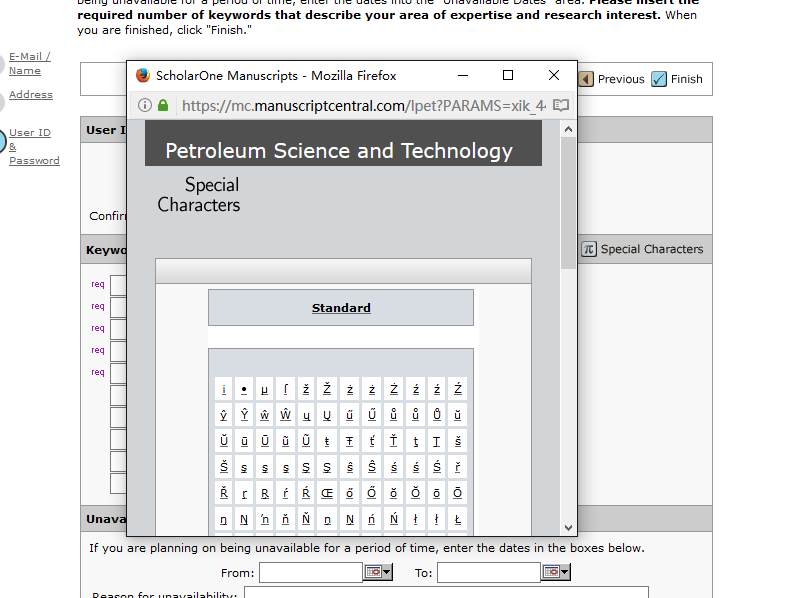
Task: Insert lowercase ű with double acute
Action: (350, 415)
